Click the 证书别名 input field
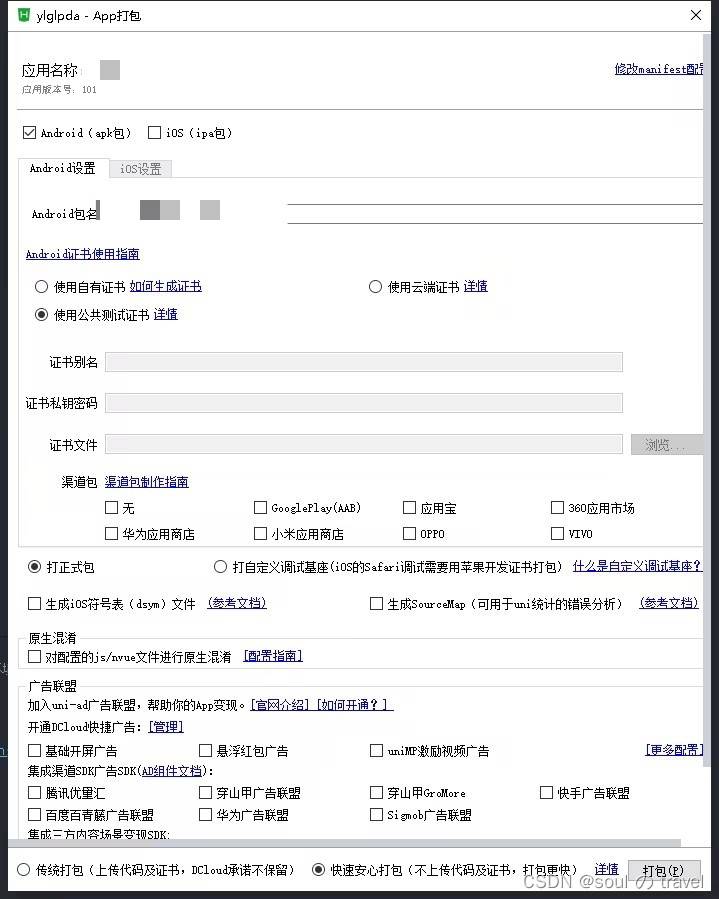The image size is (719, 899). pyautogui.click(x=364, y=362)
